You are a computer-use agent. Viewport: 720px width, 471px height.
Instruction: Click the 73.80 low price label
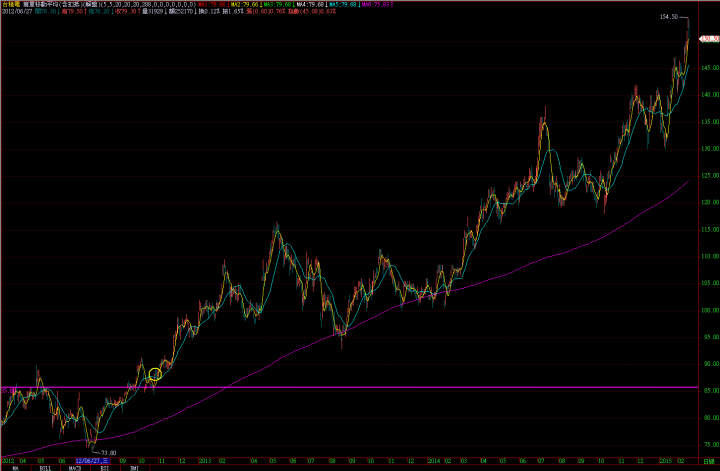[108, 453]
